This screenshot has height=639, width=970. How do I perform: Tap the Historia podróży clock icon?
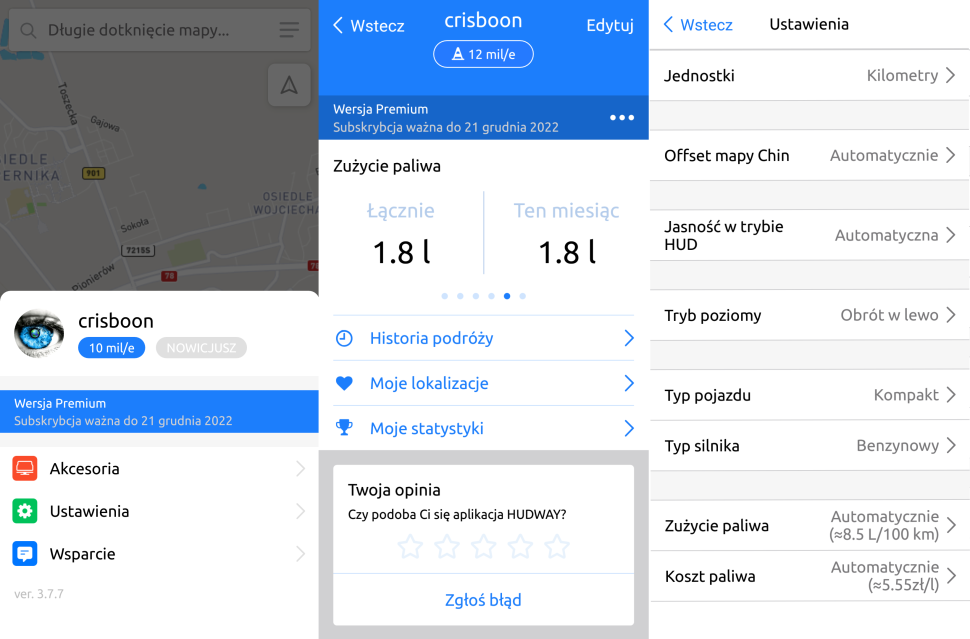click(x=344, y=338)
